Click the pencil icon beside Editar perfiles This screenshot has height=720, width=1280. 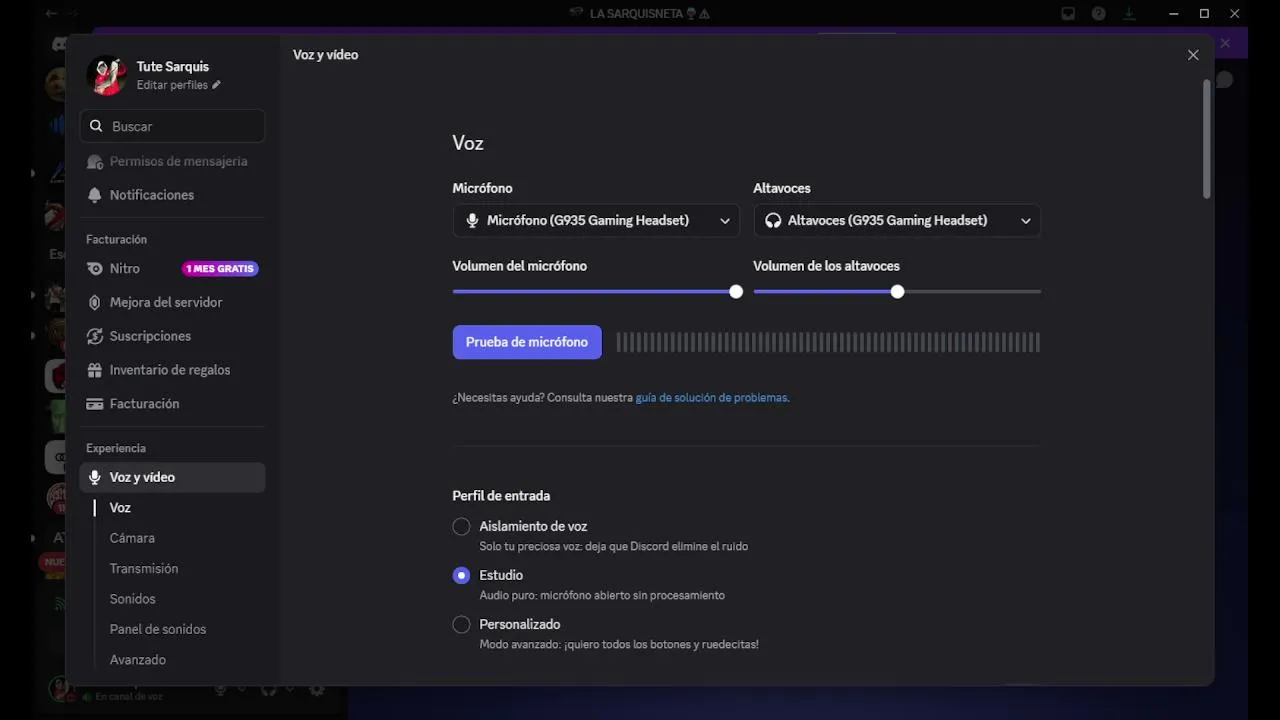[216, 85]
